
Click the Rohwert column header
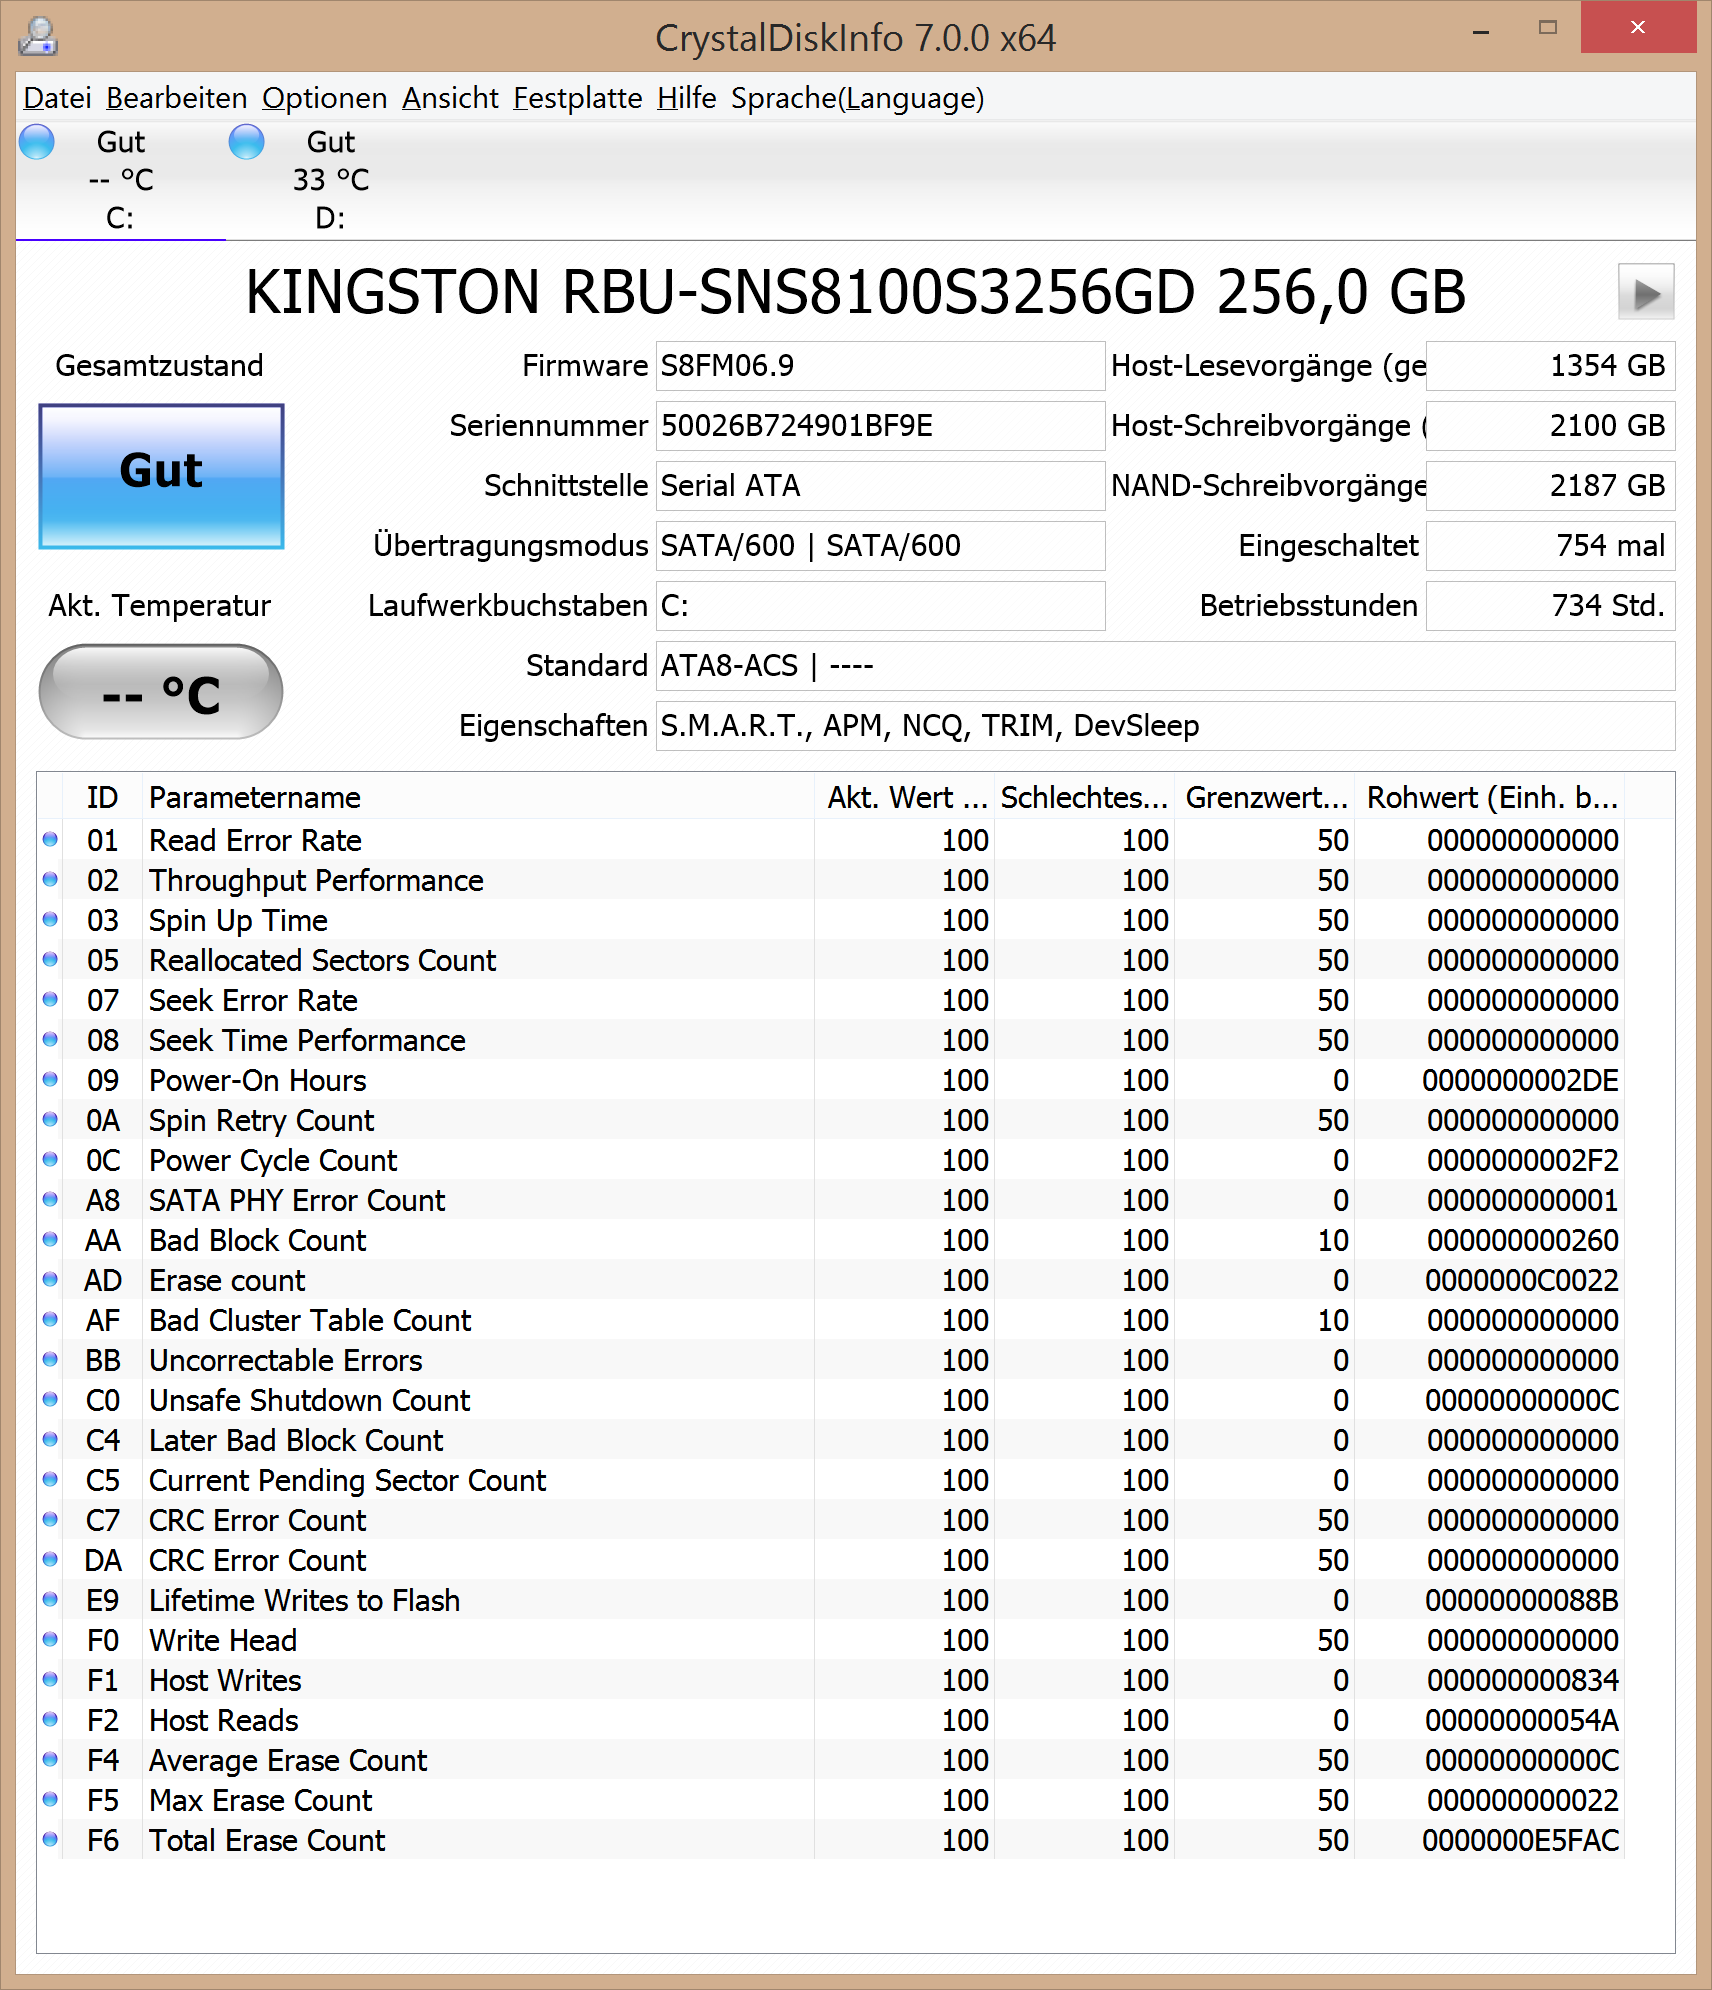1490,797
